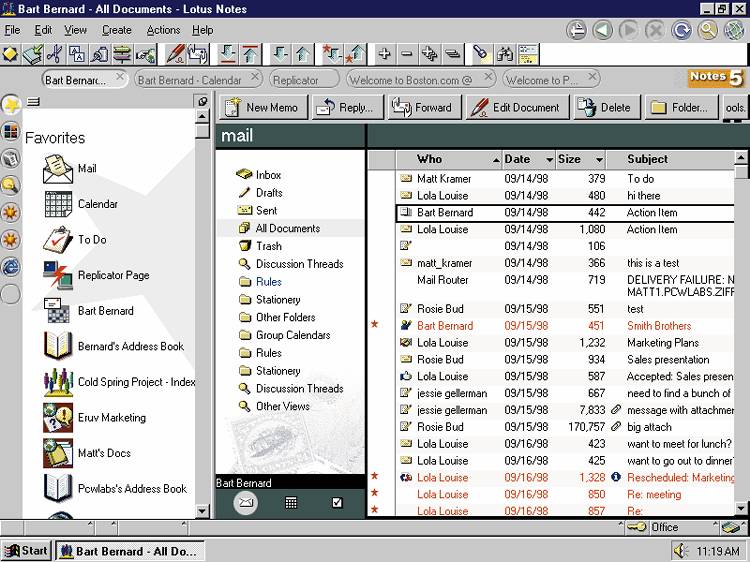Select the Smith Brothers message row
This screenshot has width=750, height=562.
pyautogui.click(x=552, y=326)
